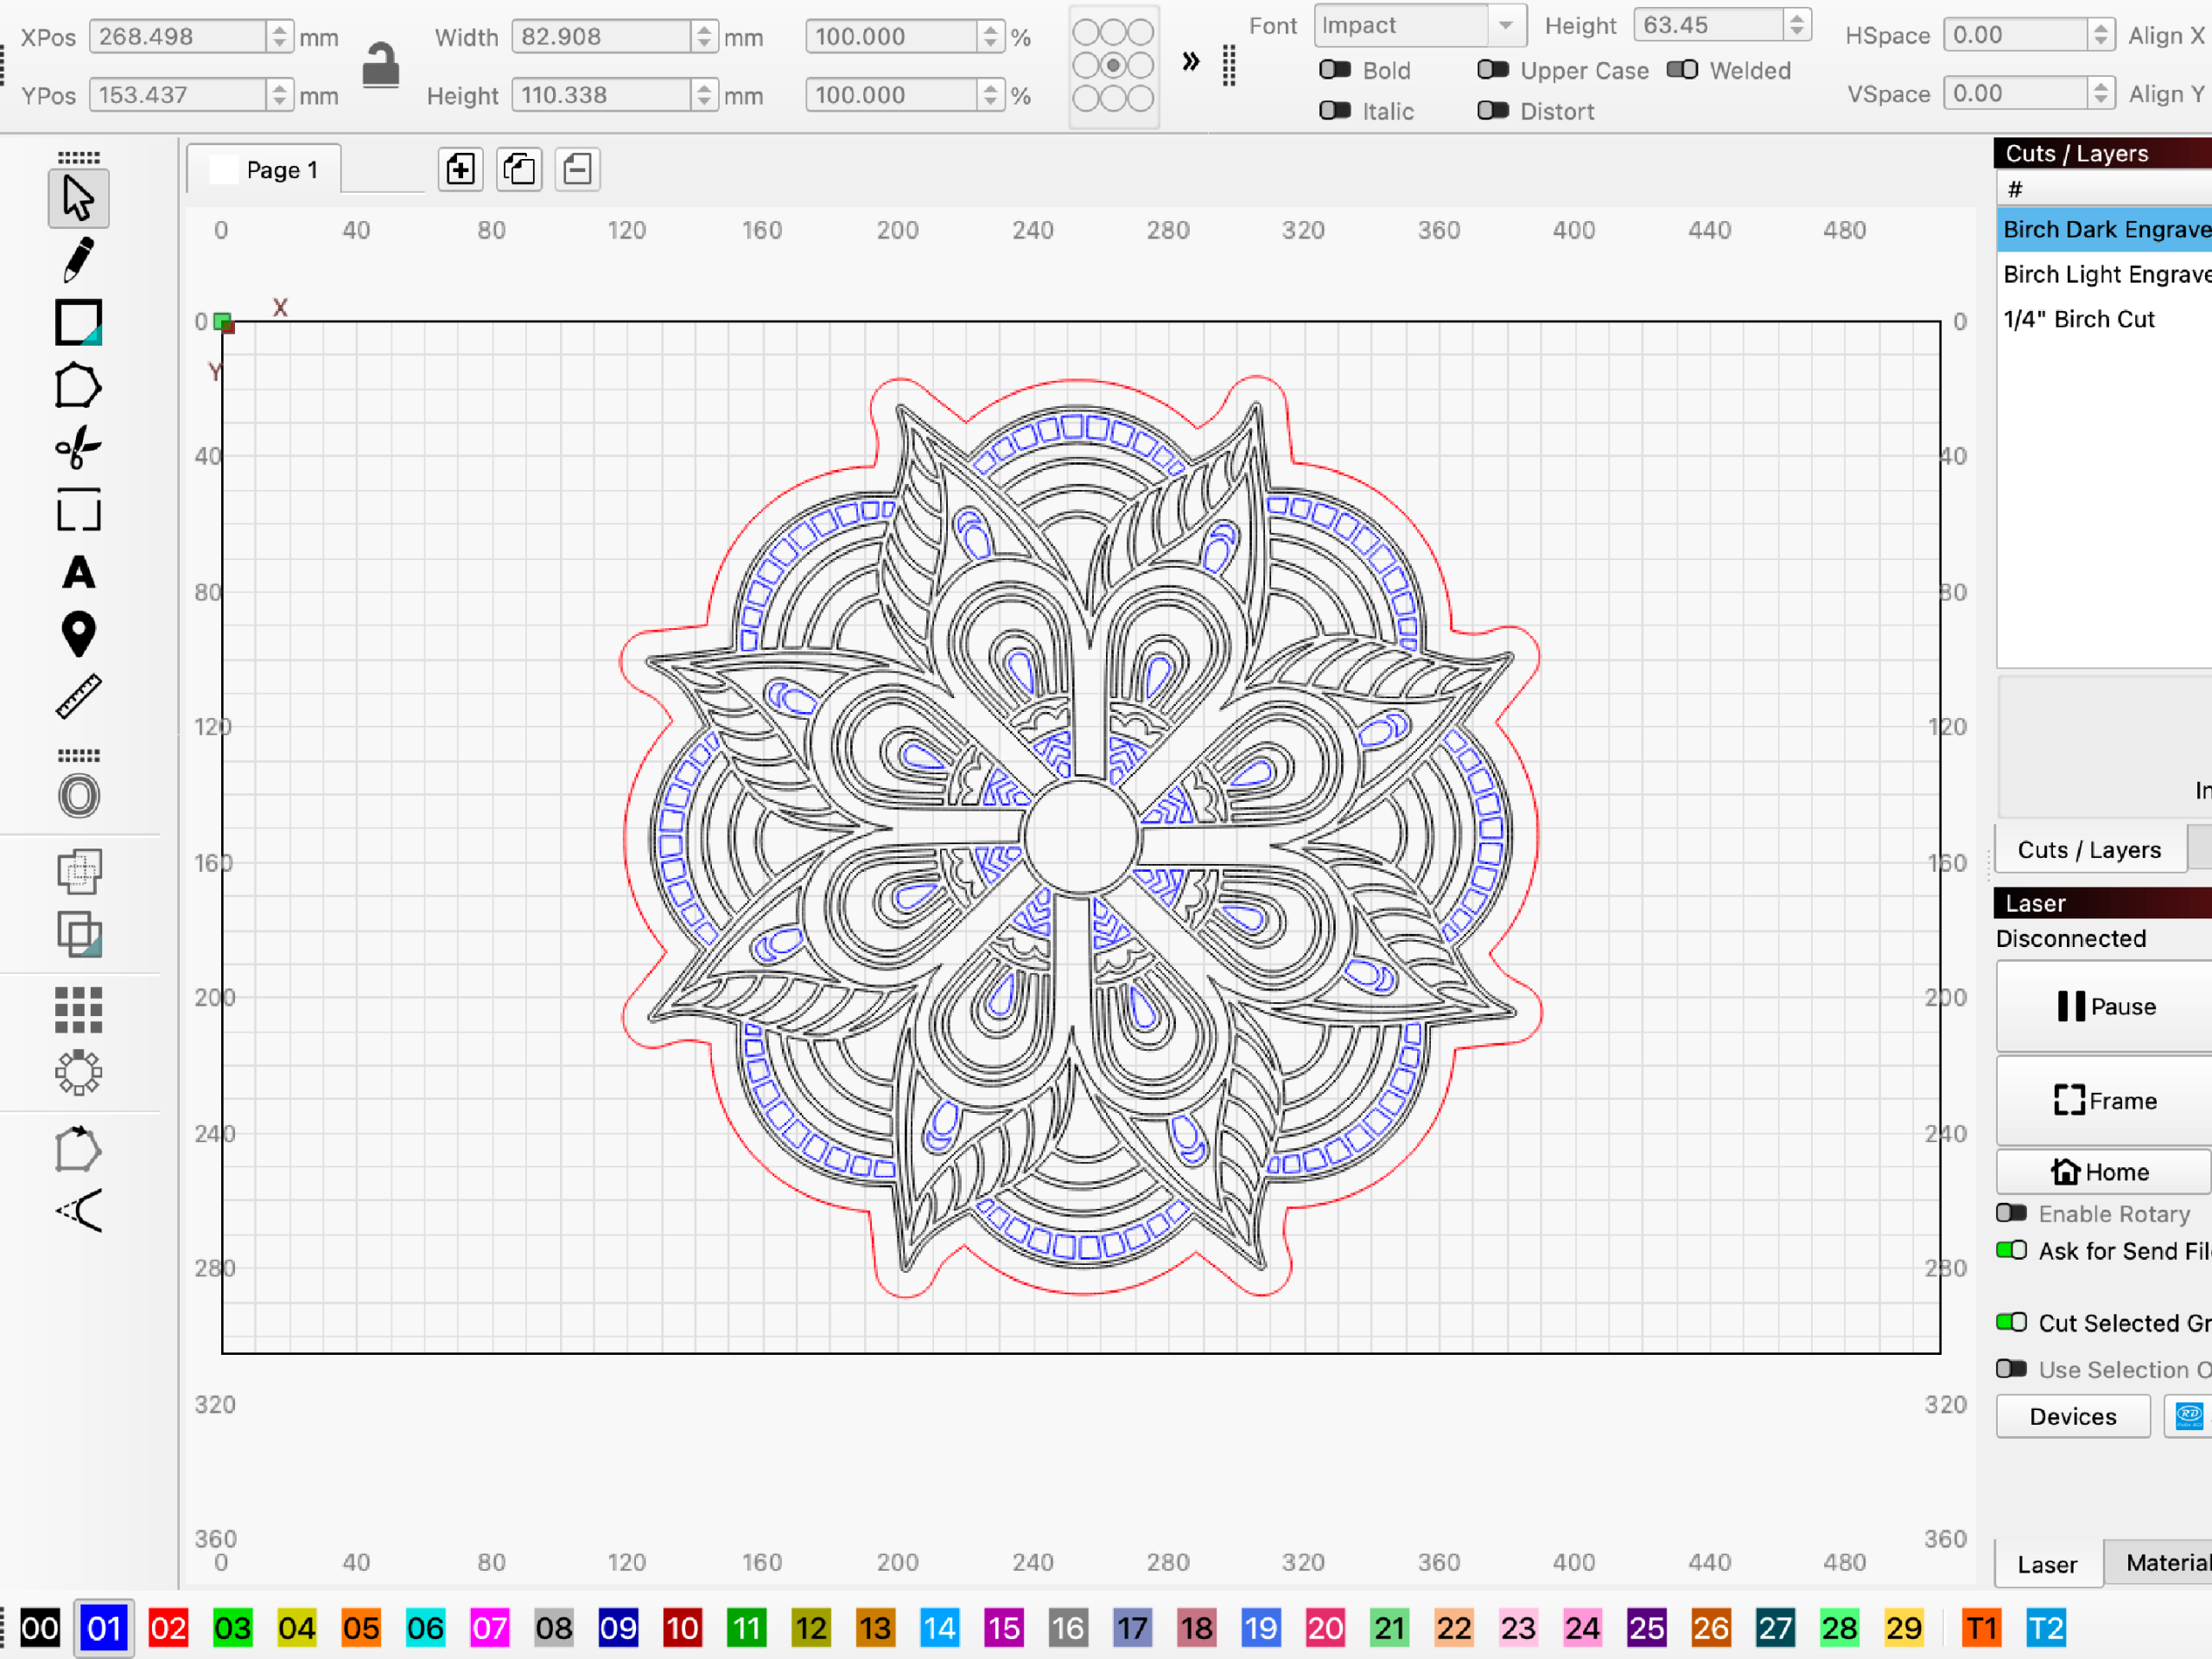Viewport: 2212px width, 1659px height.
Task: Remove page with minus icon
Action: [577, 169]
